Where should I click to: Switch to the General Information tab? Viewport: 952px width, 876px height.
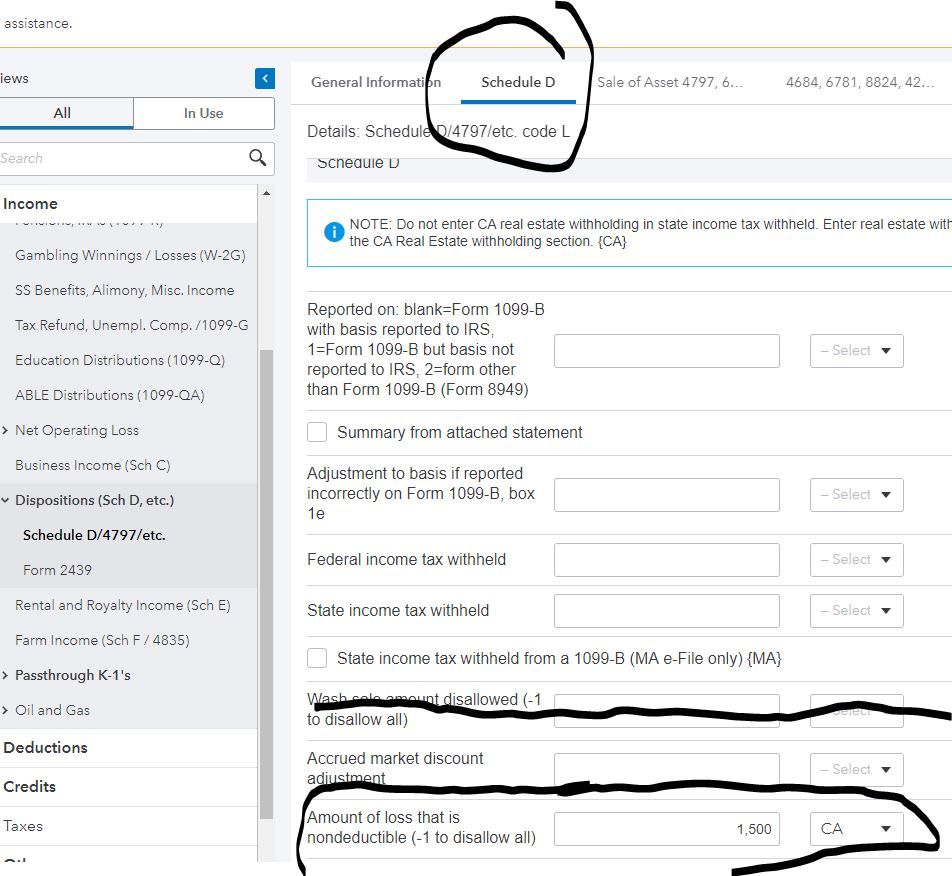tap(375, 82)
